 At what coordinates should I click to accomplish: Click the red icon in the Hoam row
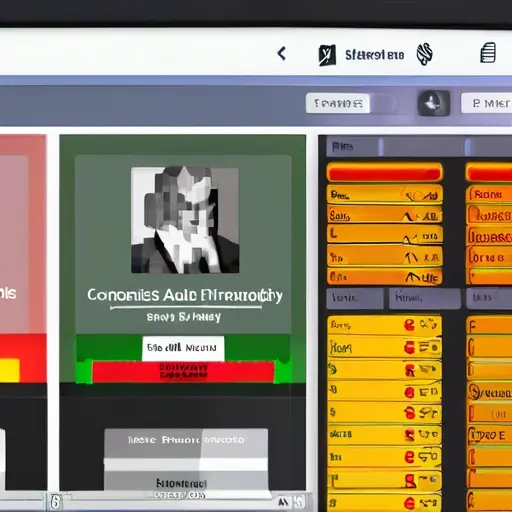coord(409,348)
